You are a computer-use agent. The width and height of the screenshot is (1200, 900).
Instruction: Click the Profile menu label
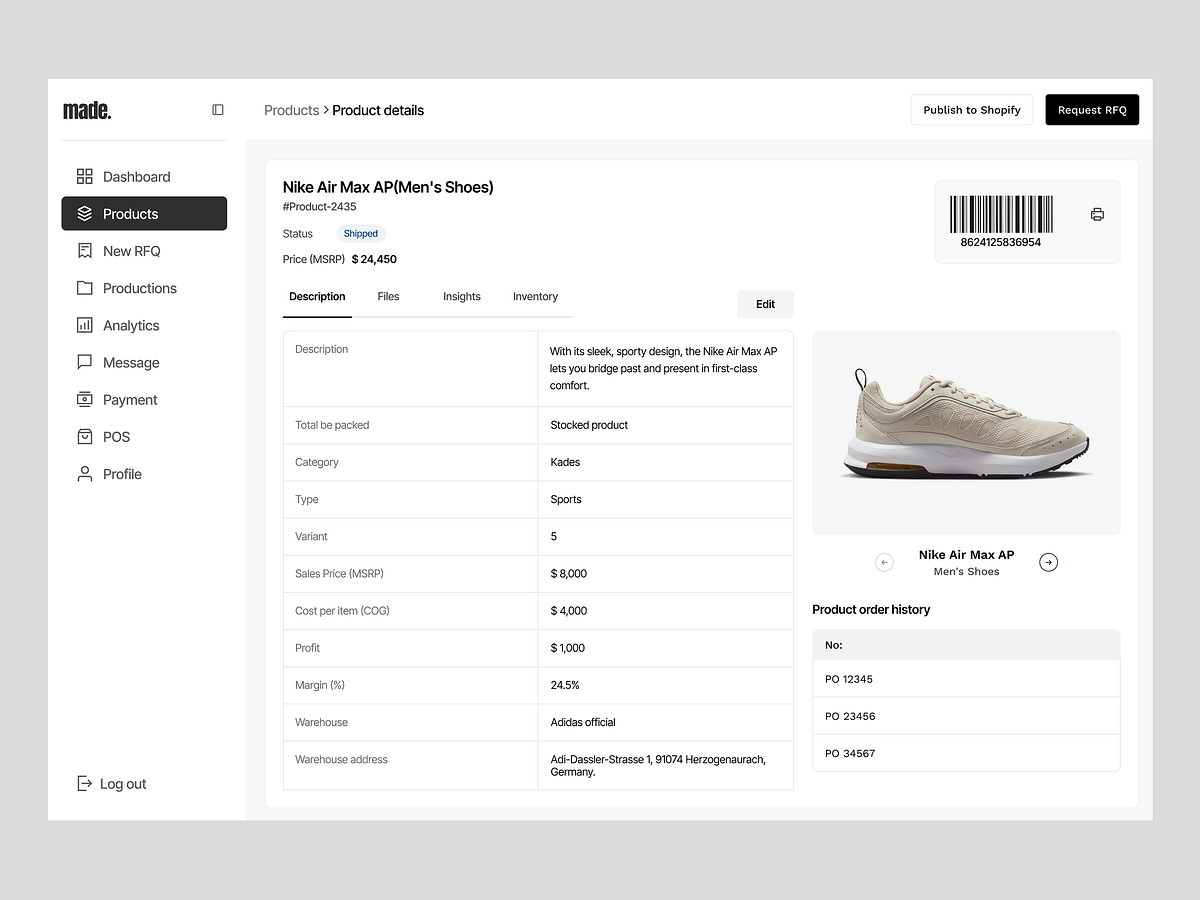click(x=122, y=474)
